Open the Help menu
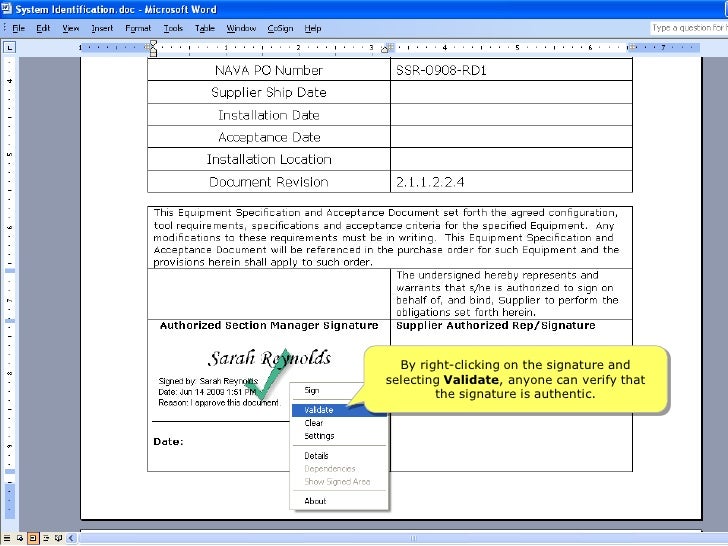This screenshot has width=728, height=546. 313,28
